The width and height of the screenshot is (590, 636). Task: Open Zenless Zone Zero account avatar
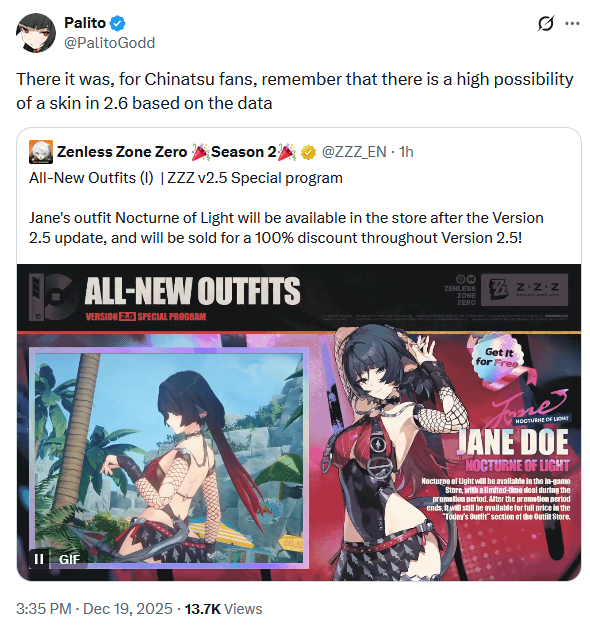[41, 152]
